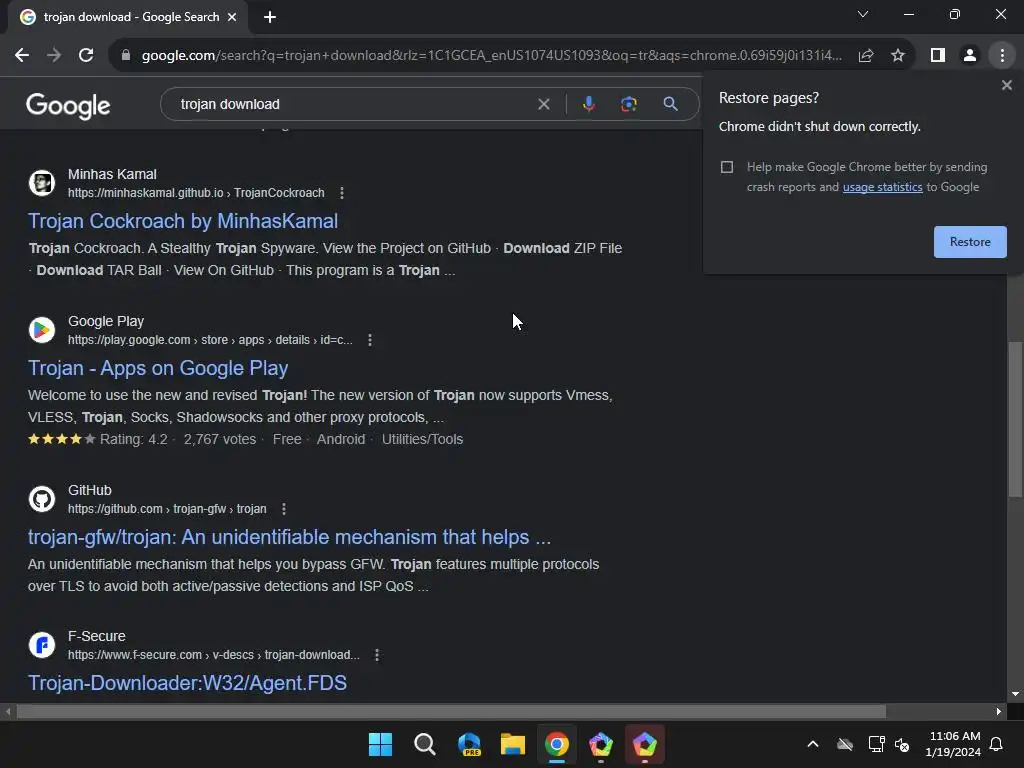Open more options for Minhas Kamal result

coord(342,193)
